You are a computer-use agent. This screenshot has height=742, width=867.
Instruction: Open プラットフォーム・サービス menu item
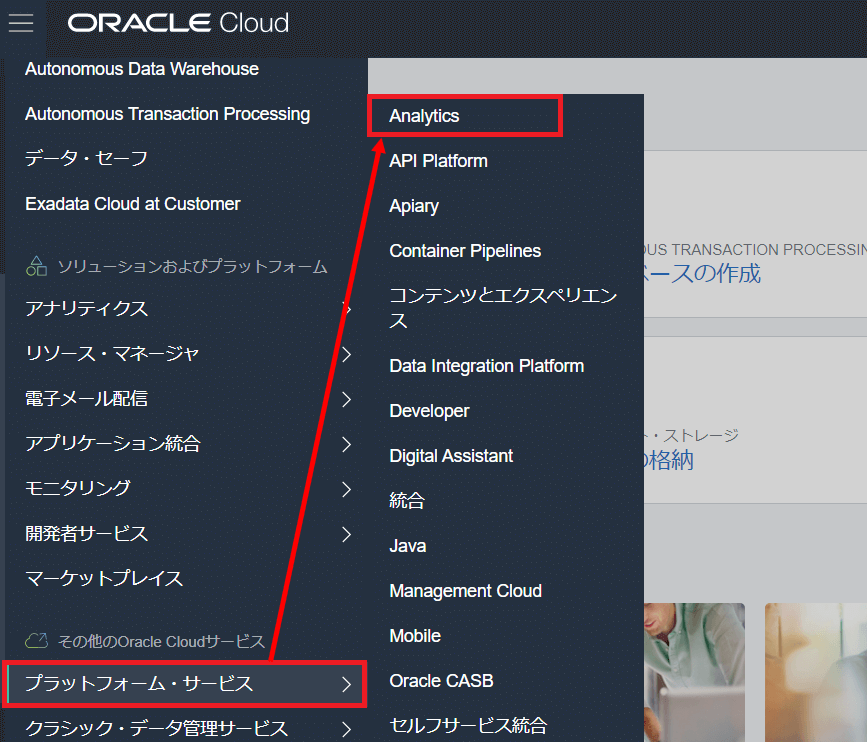[139, 684]
